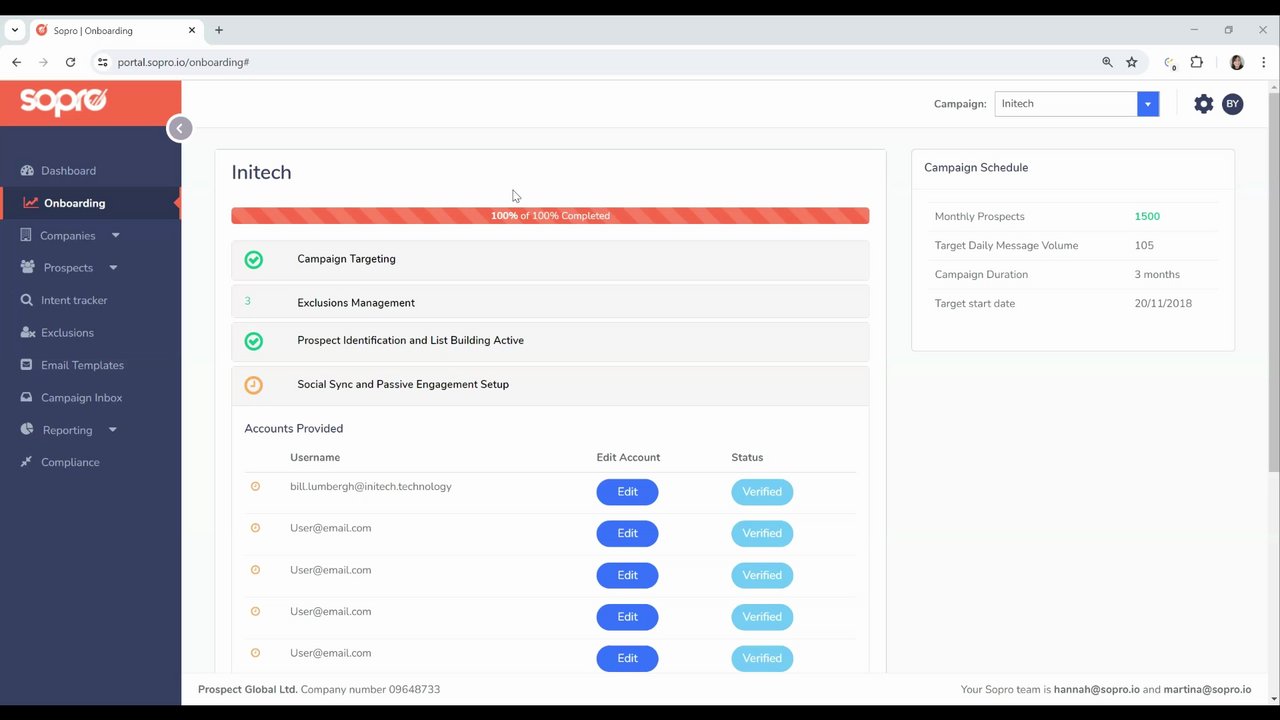
Task: Click the clock icon beside bill.lumbergh@initech.technology
Action: coord(255,487)
